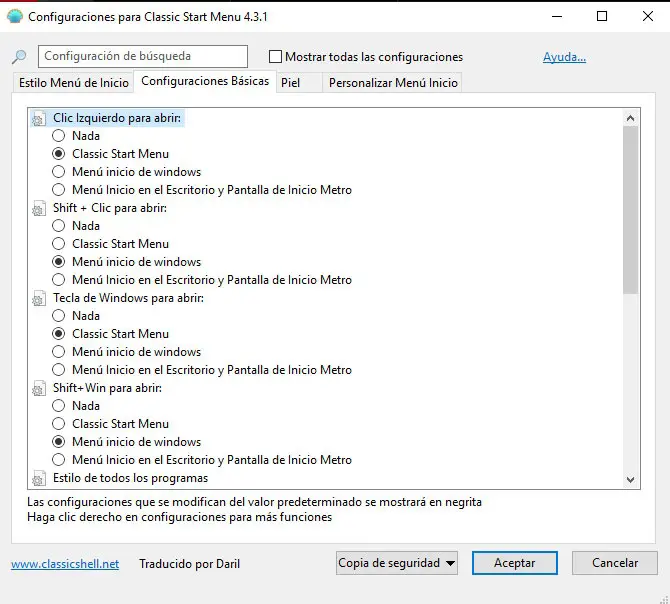Select Nada under Shift + Clic para abrir

click(59, 226)
